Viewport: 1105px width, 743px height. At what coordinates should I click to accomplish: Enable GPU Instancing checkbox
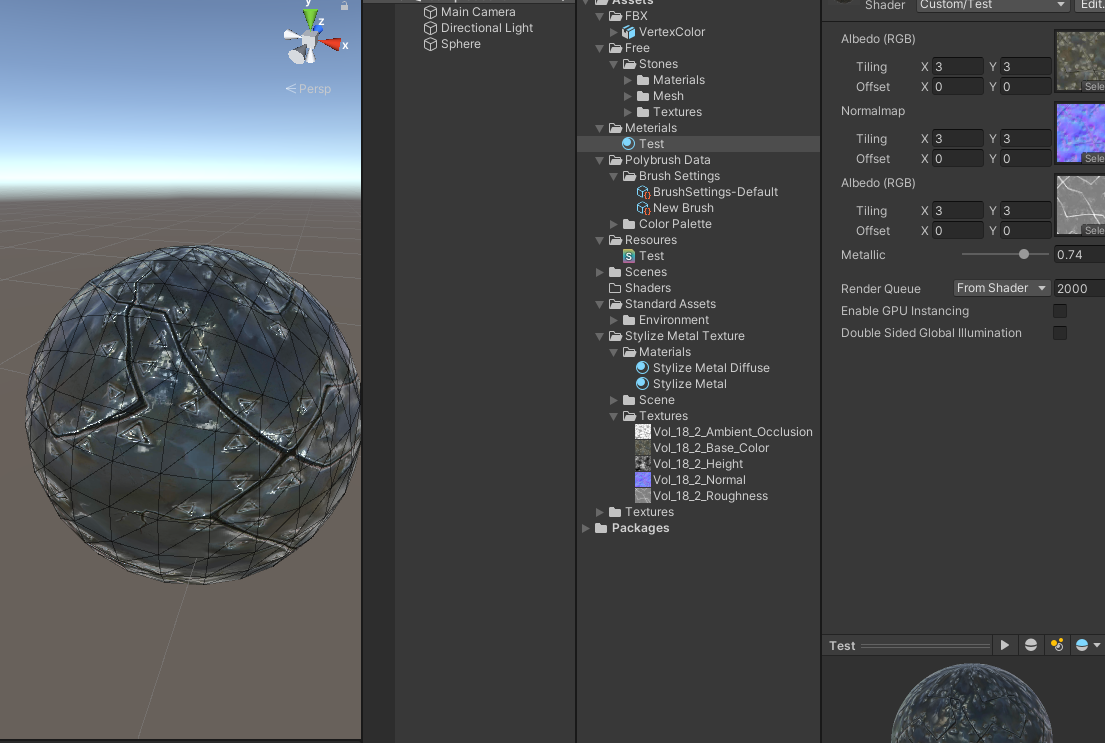point(1060,311)
